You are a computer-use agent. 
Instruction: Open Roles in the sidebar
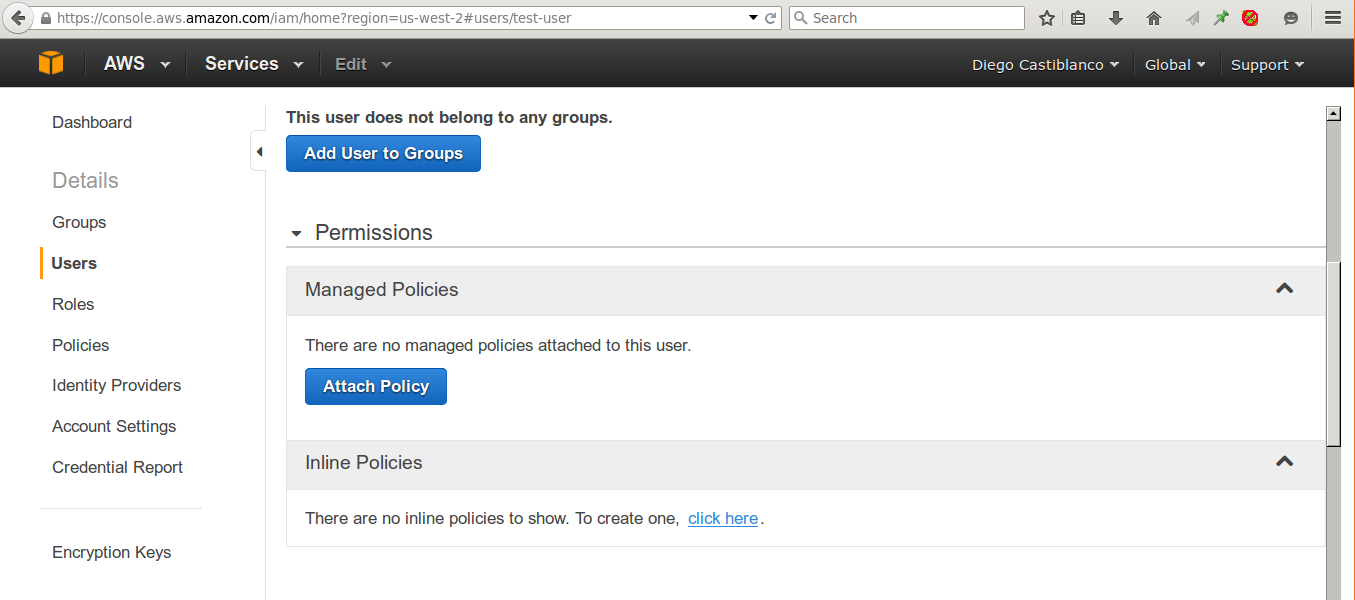coord(73,304)
